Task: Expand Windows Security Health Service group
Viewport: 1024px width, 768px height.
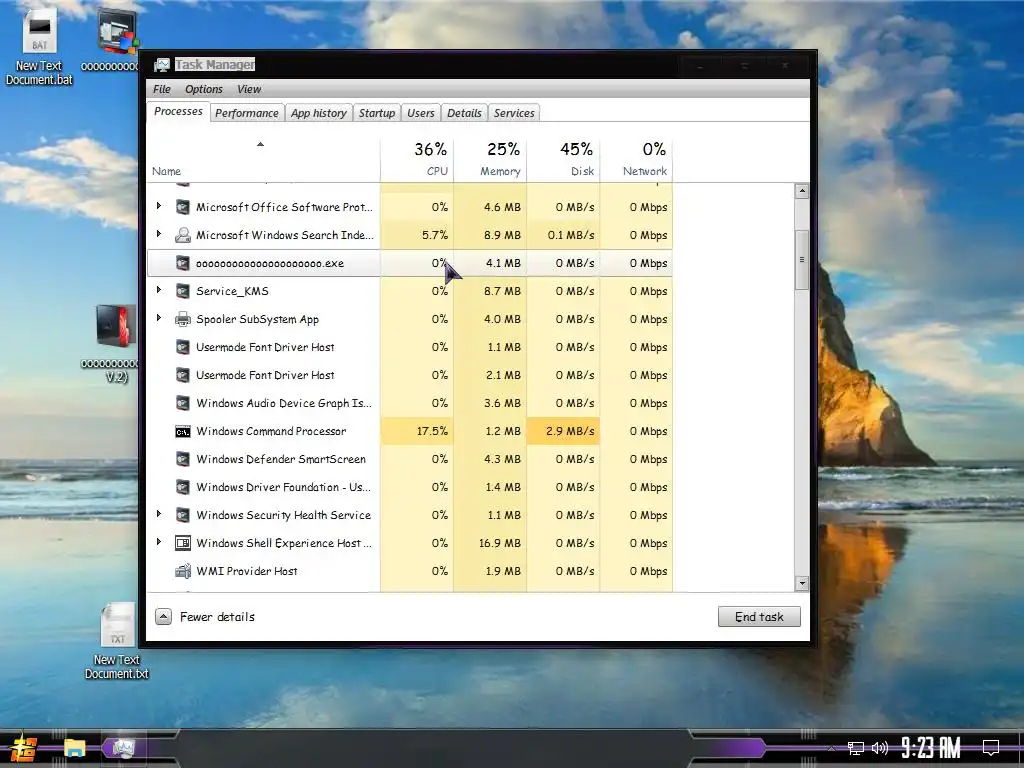Action: click(x=159, y=514)
